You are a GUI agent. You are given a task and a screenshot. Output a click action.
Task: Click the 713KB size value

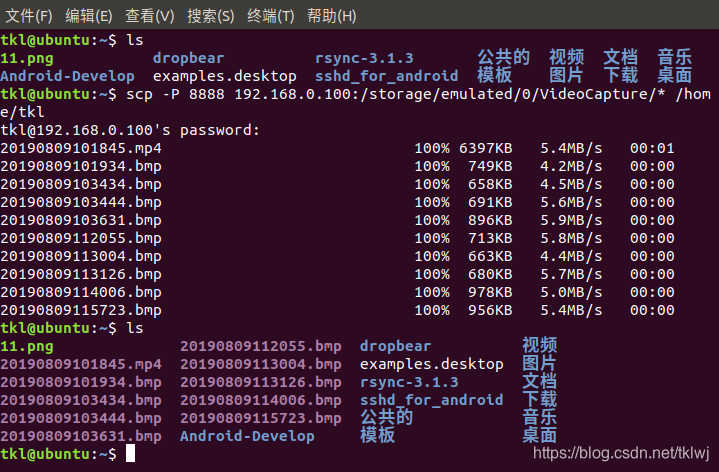click(490, 238)
